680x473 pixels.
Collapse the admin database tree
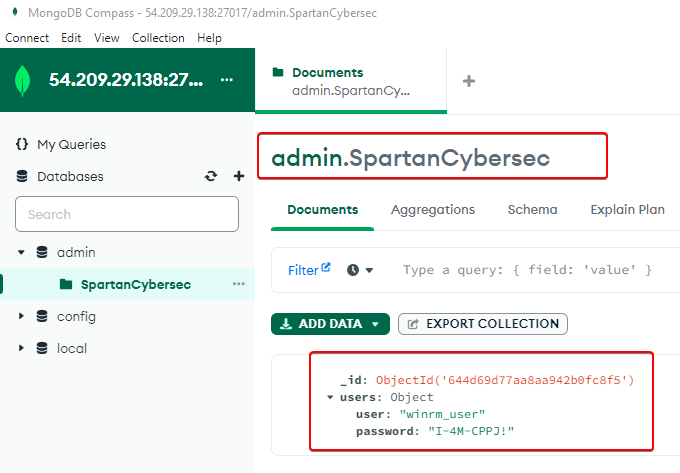[21, 252]
